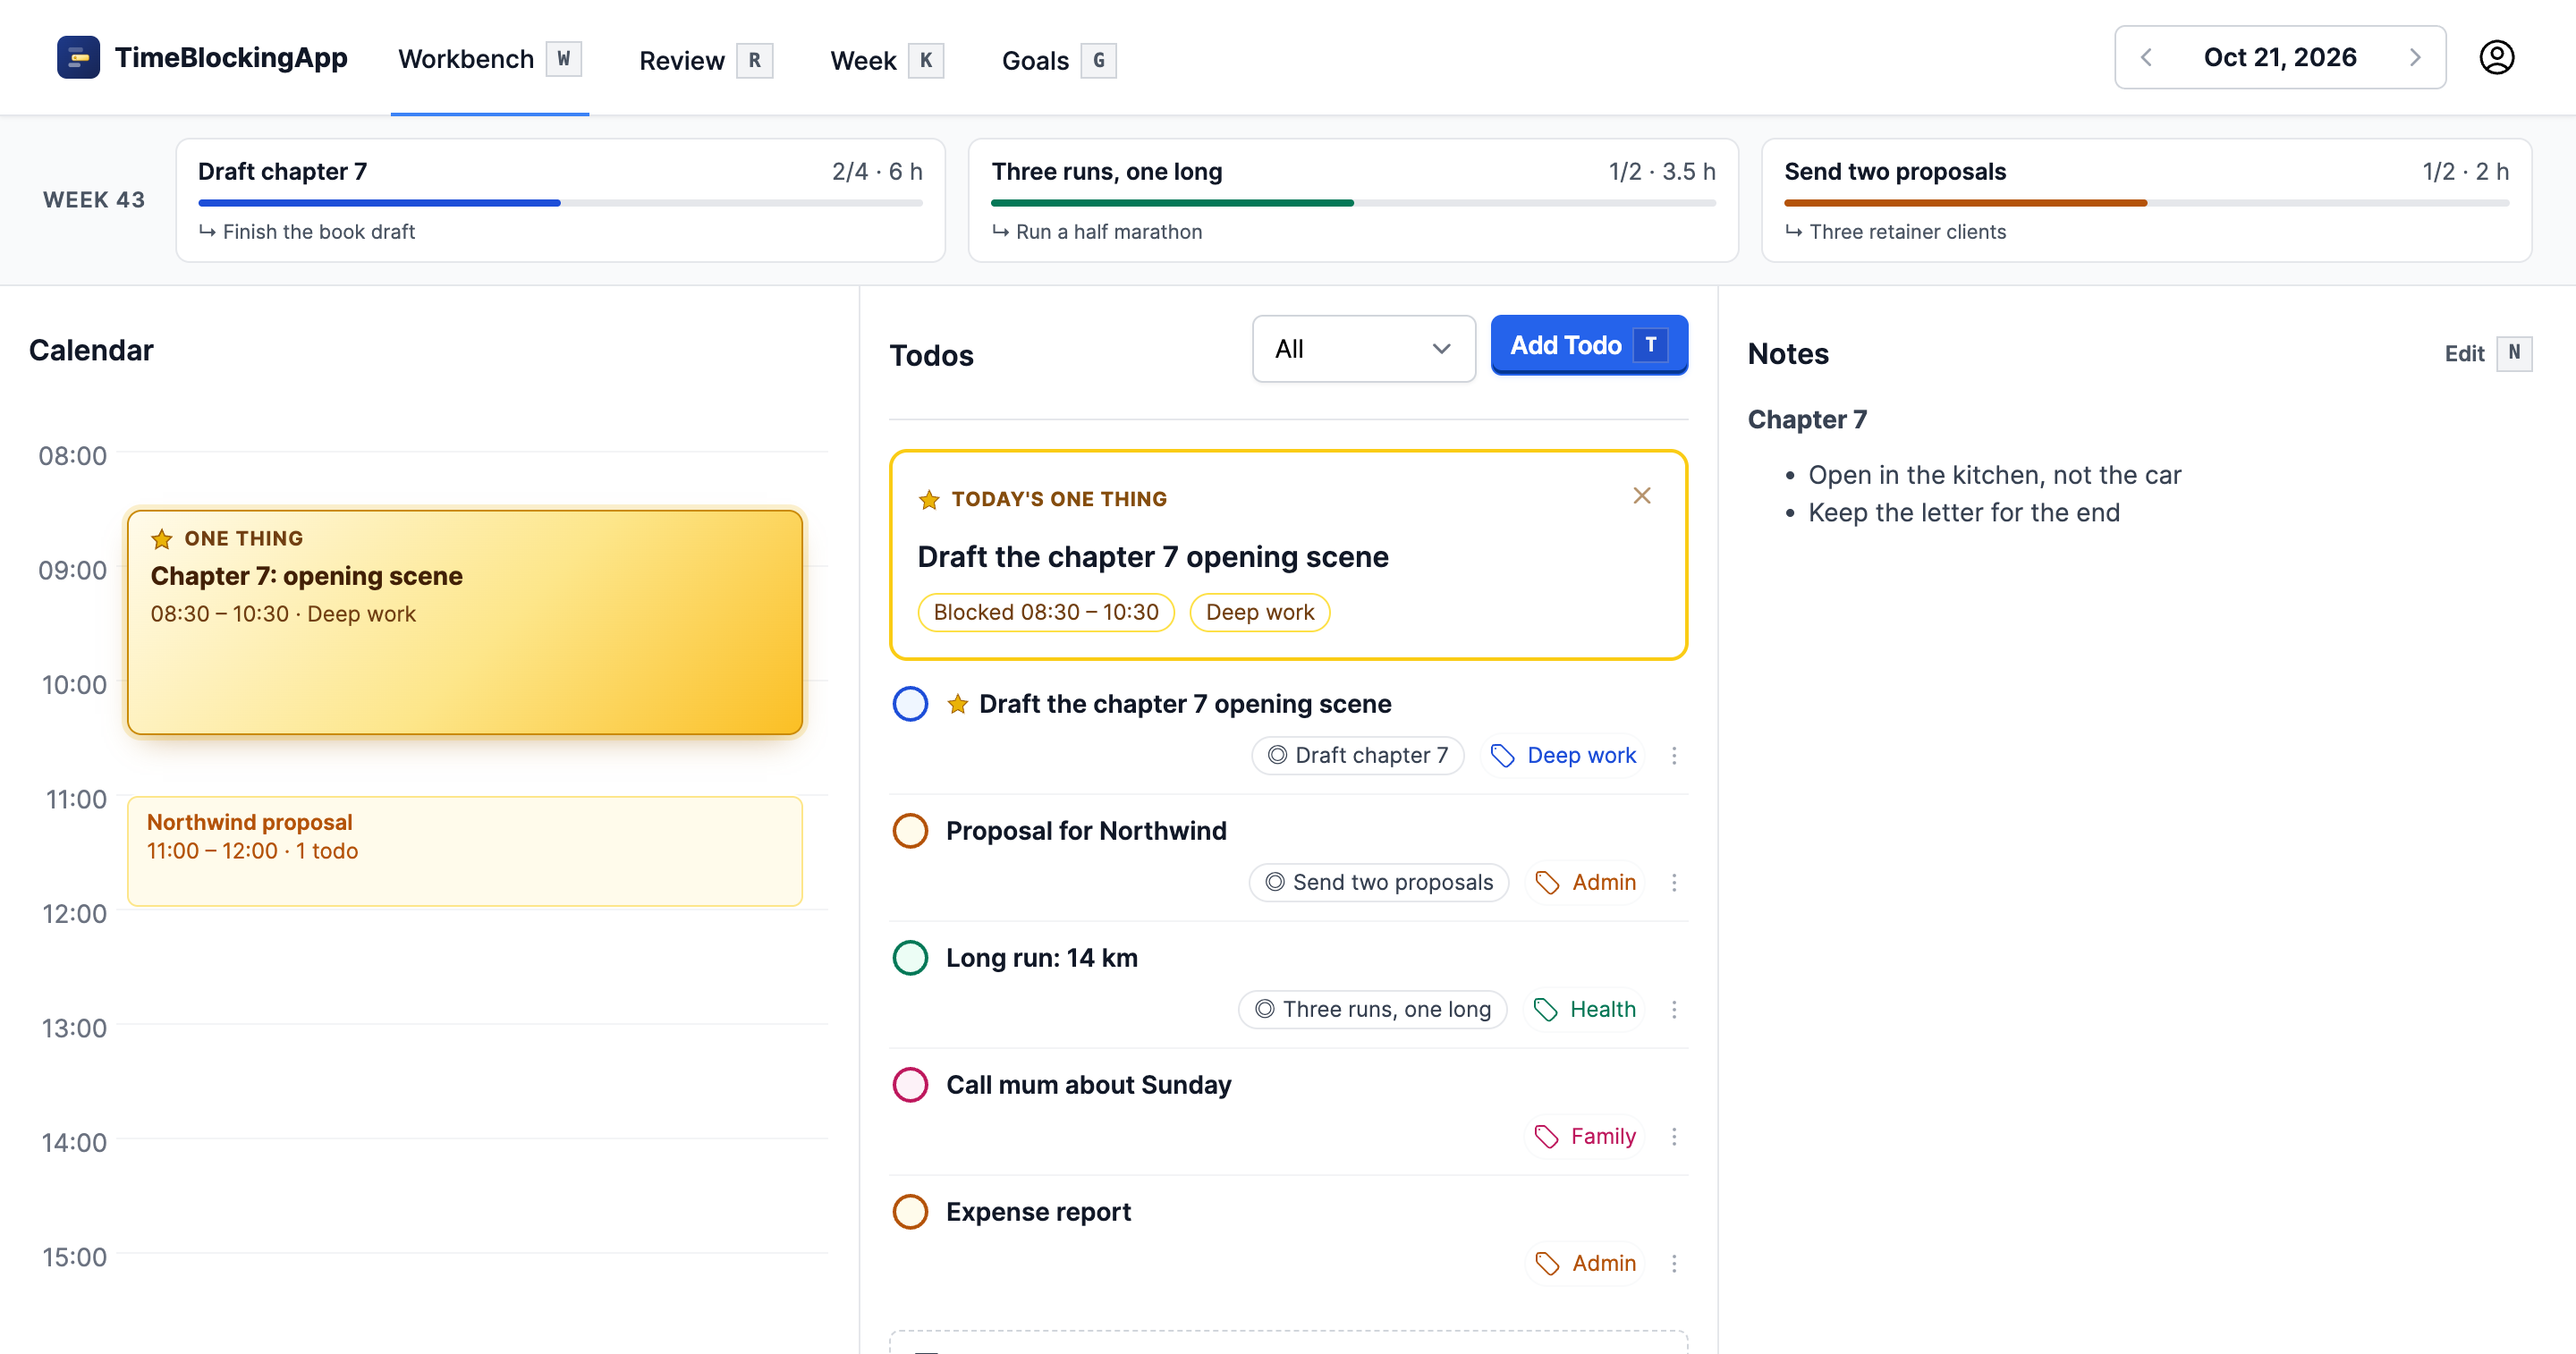Click the Three runs, one long progress bar
Screen dimensions: 2576x1354
coord(1353,203)
